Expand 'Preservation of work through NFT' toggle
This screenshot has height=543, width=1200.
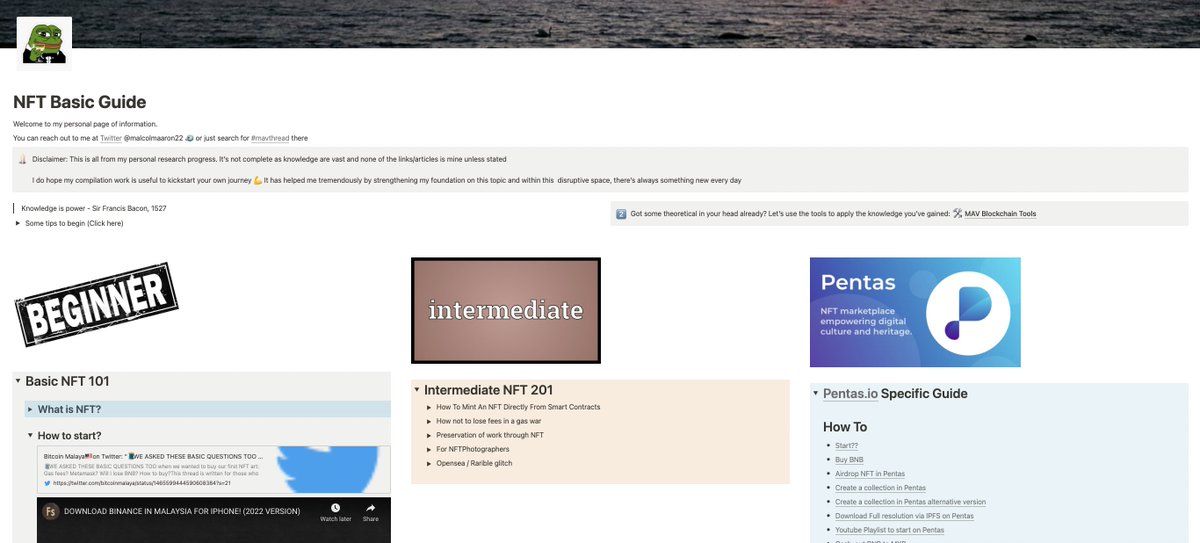tap(429, 435)
